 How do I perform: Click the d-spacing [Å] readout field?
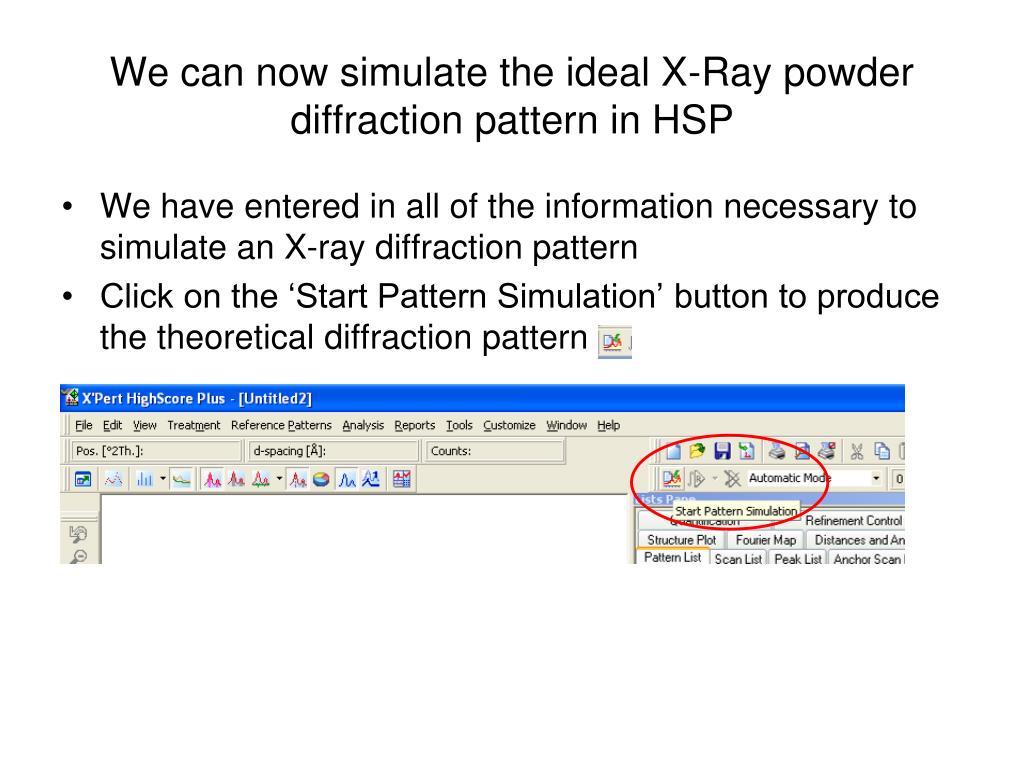(x=333, y=451)
